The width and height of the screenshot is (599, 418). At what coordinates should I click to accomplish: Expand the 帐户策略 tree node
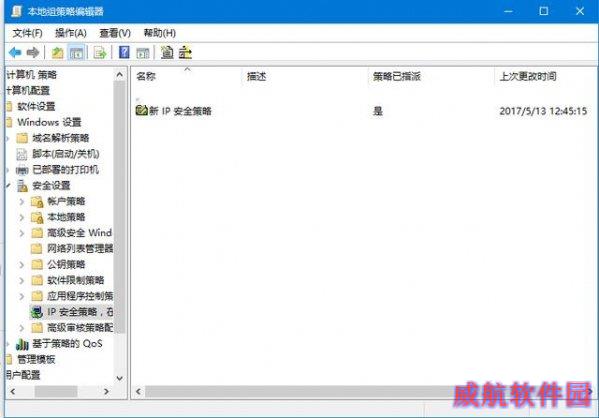coord(22,201)
